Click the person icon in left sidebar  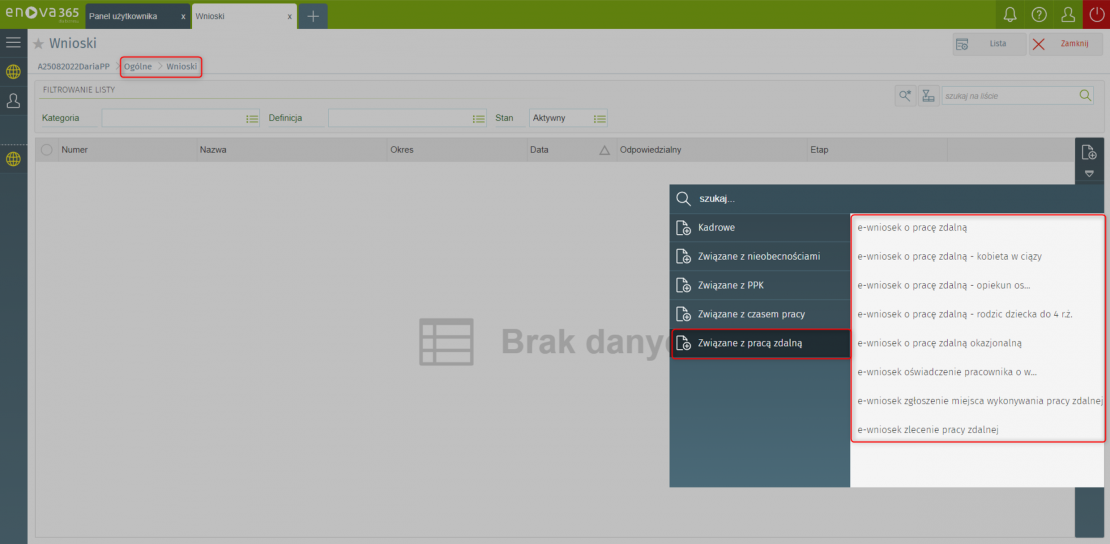(13, 101)
